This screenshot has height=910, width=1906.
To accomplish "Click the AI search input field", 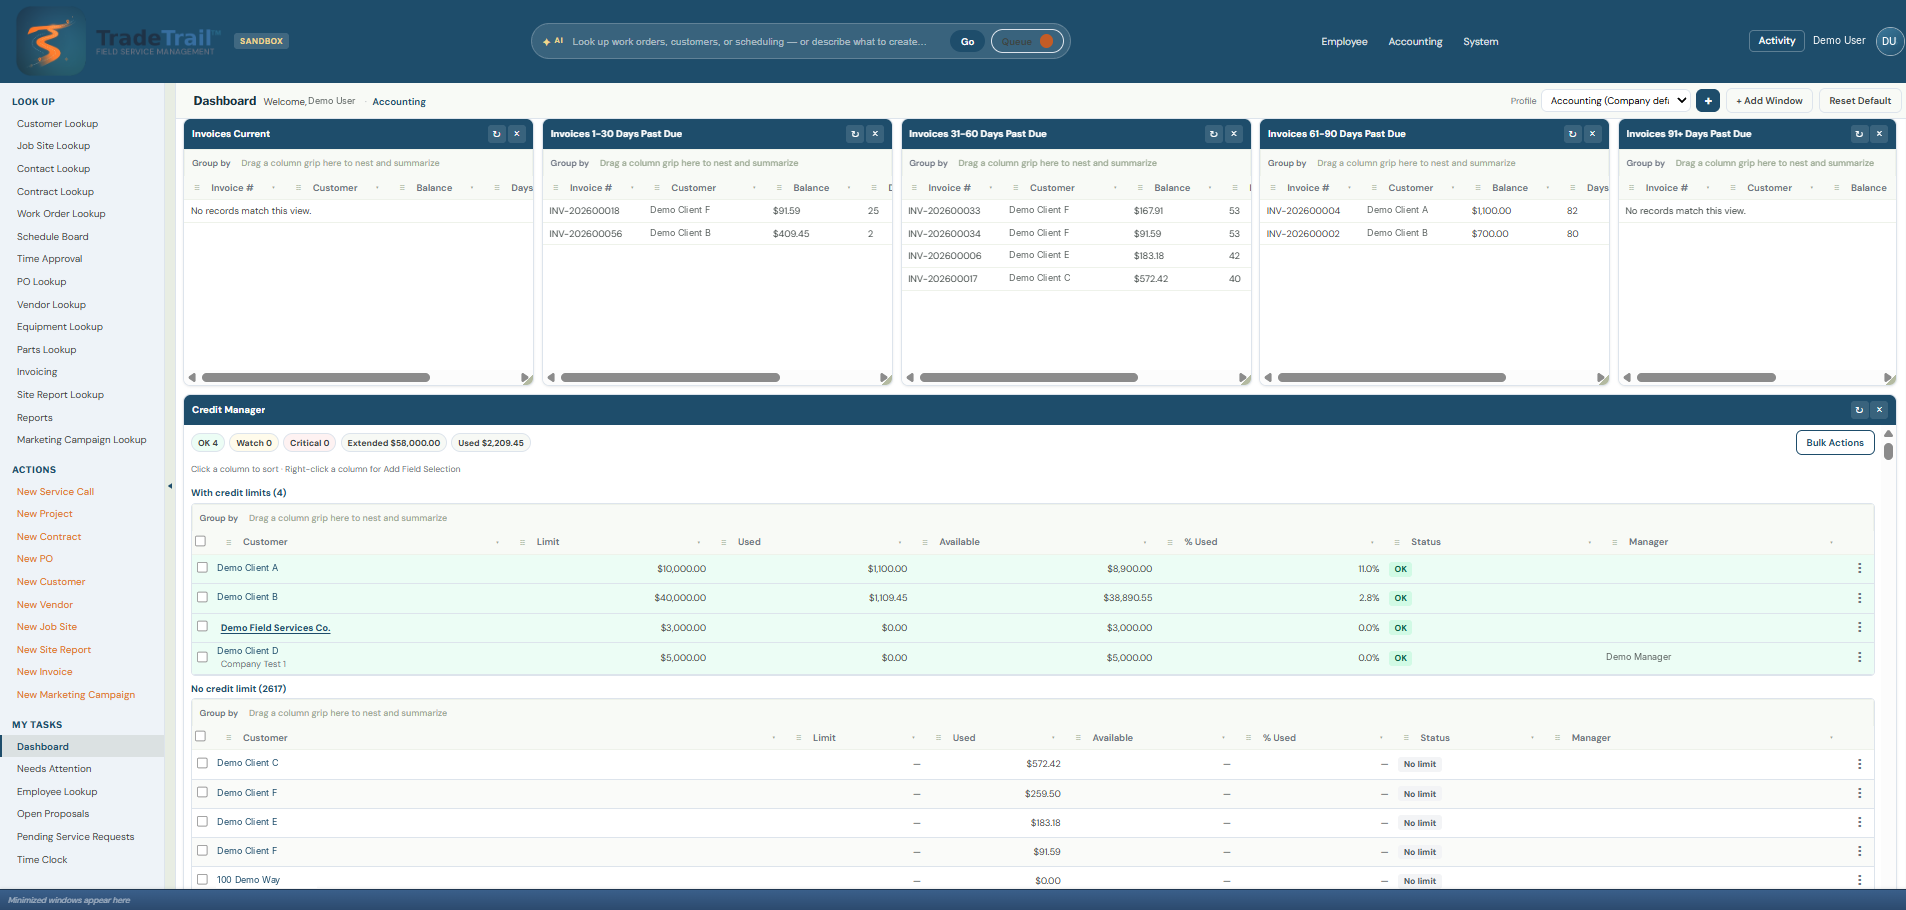I will coord(750,42).
